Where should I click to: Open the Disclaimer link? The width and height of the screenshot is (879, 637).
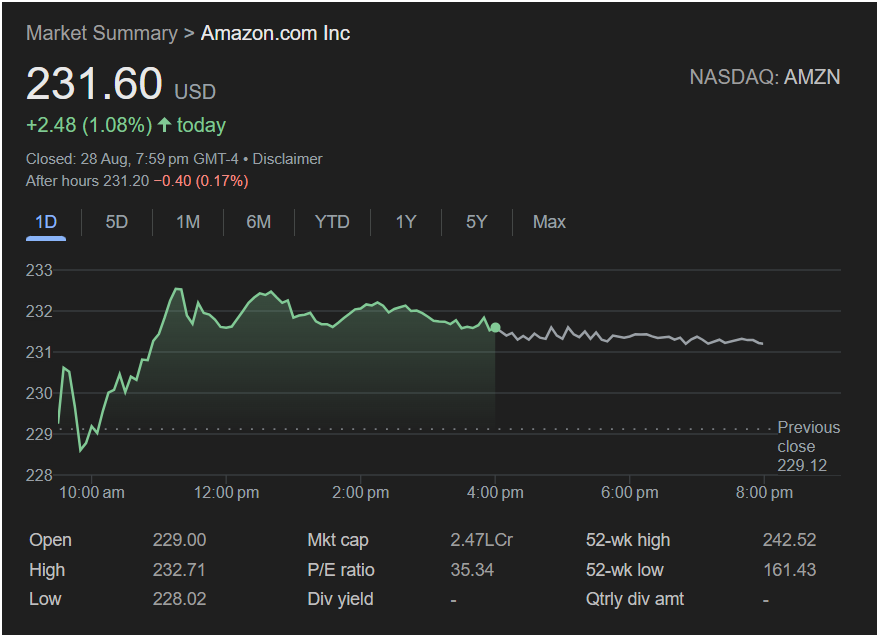287,159
